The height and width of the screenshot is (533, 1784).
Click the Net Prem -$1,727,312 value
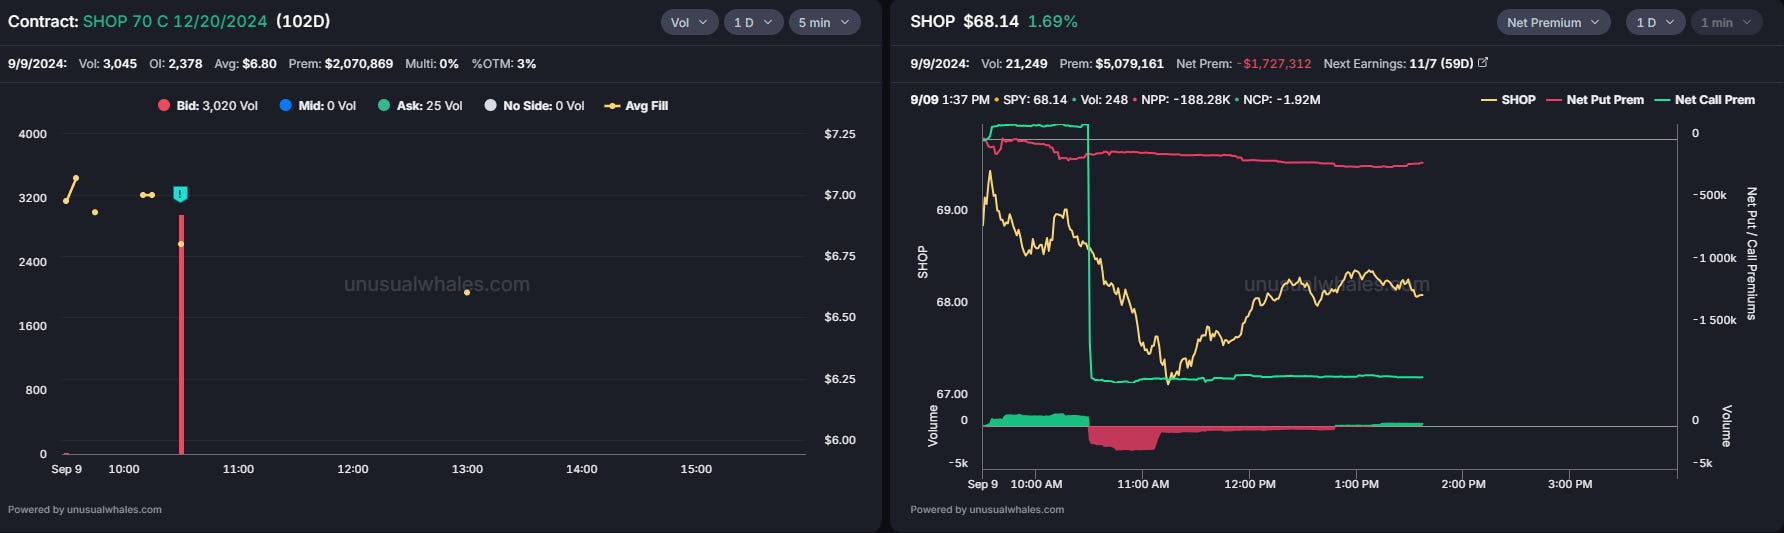(1243, 63)
